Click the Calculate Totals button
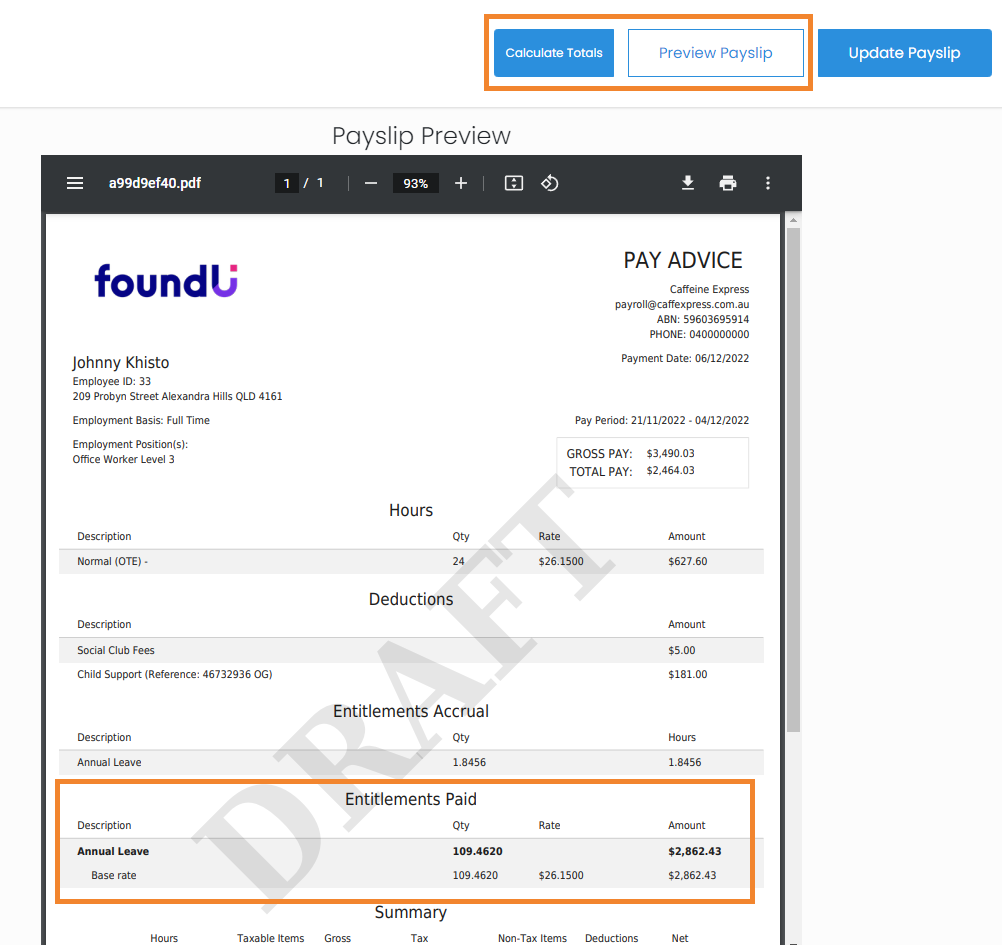 tap(554, 53)
